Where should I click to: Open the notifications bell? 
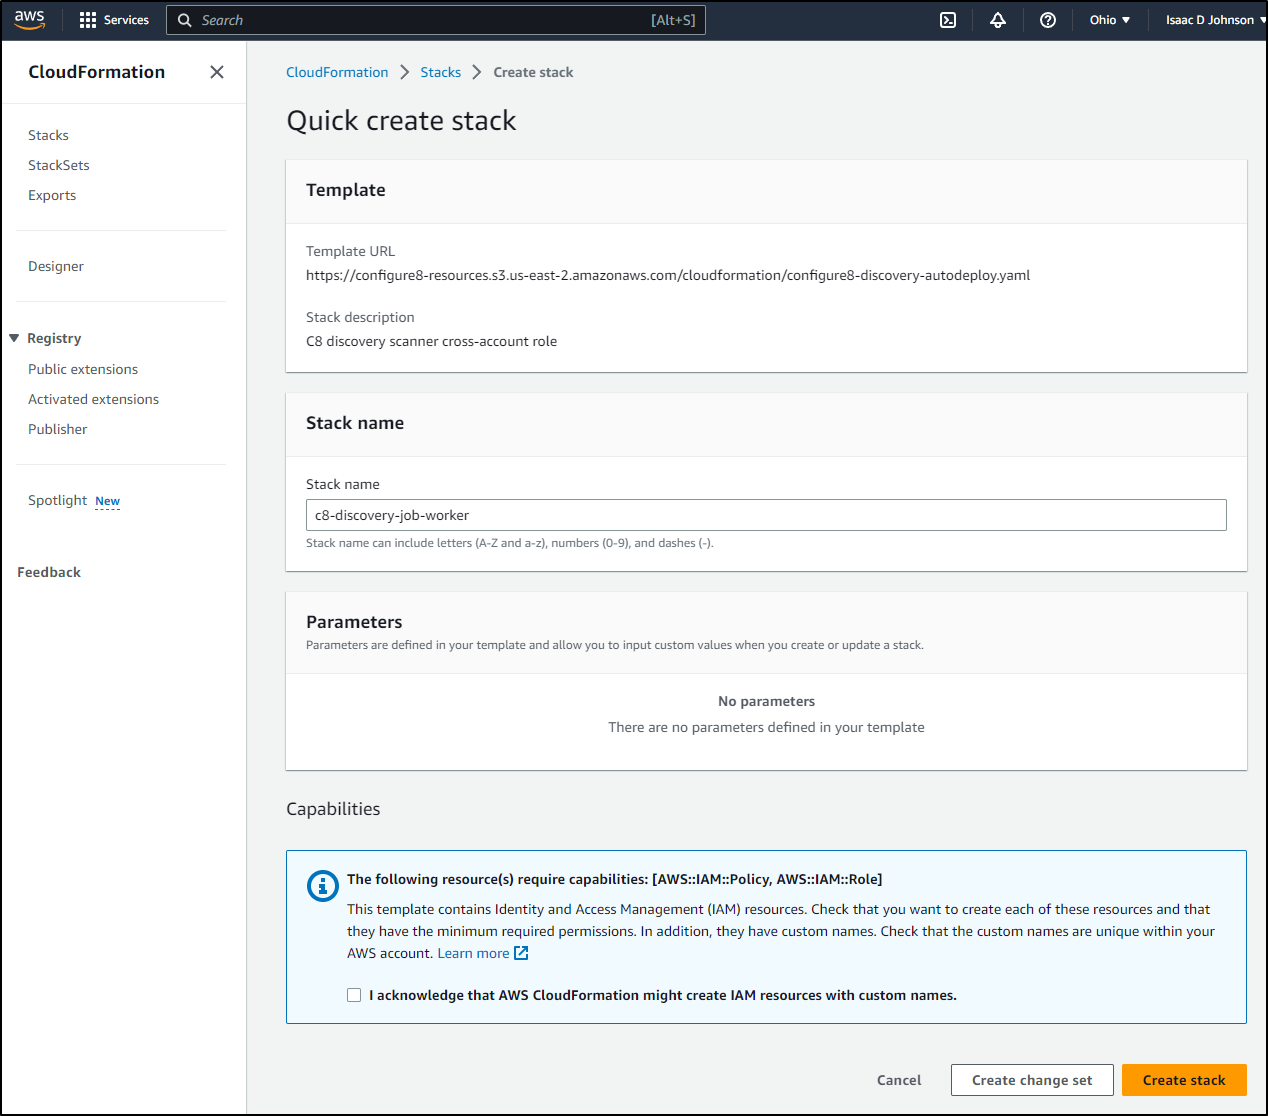(x=998, y=20)
